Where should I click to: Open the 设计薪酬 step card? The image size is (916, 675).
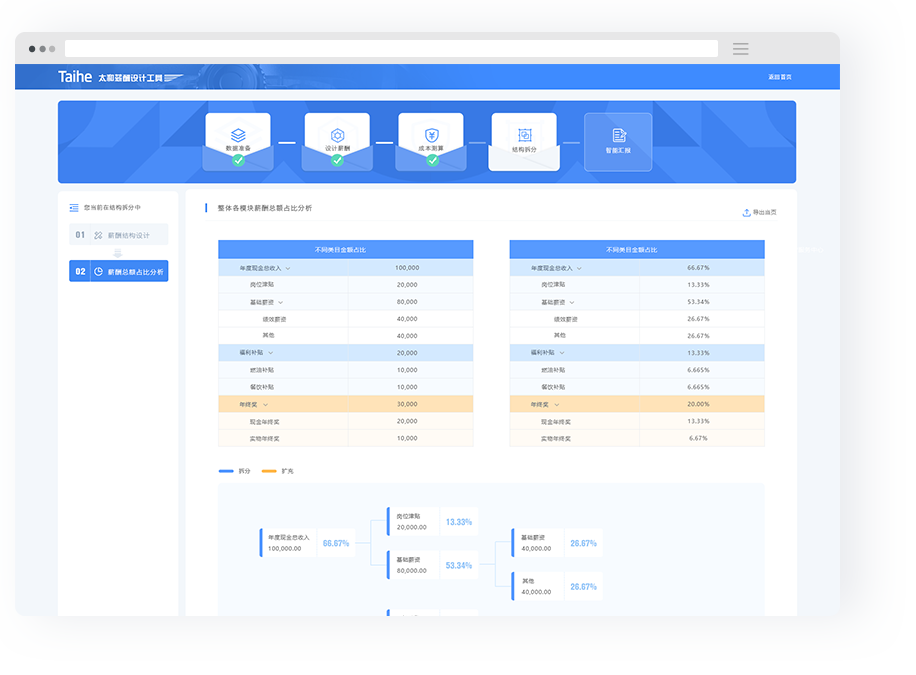tap(337, 141)
